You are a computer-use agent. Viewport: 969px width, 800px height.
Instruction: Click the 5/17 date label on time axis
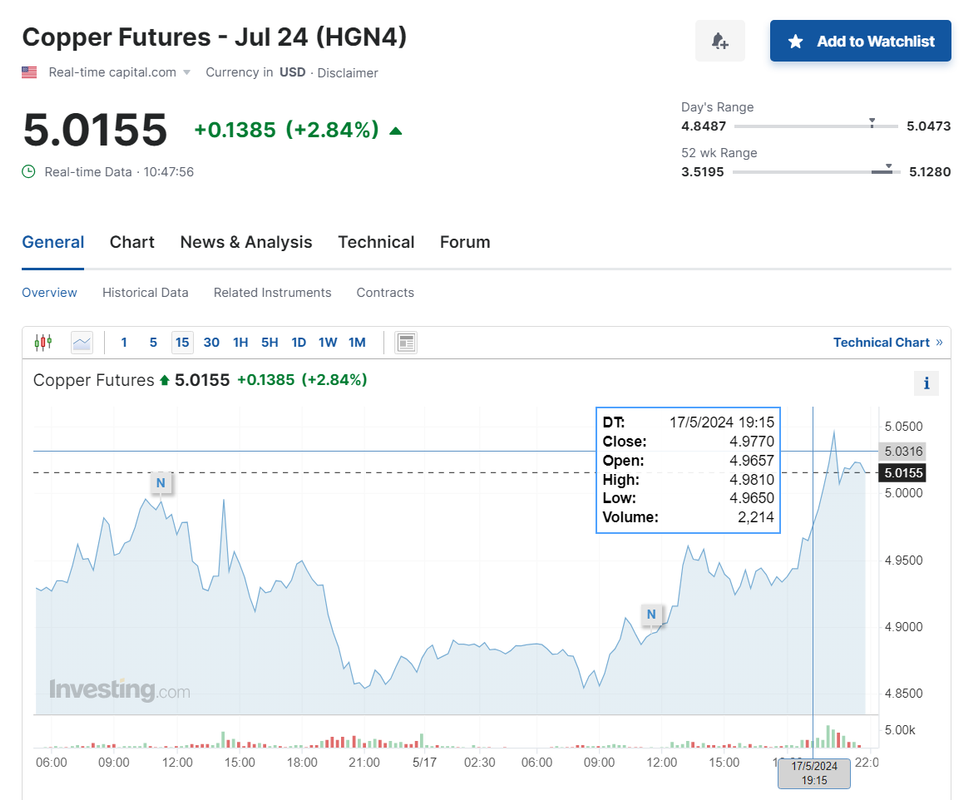coord(425,762)
